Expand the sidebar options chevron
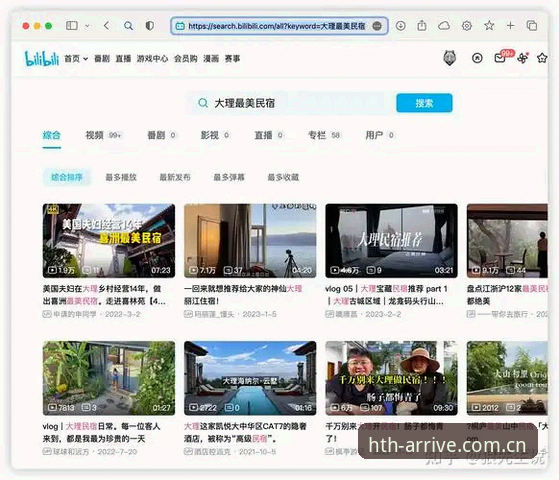 click(x=87, y=26)
